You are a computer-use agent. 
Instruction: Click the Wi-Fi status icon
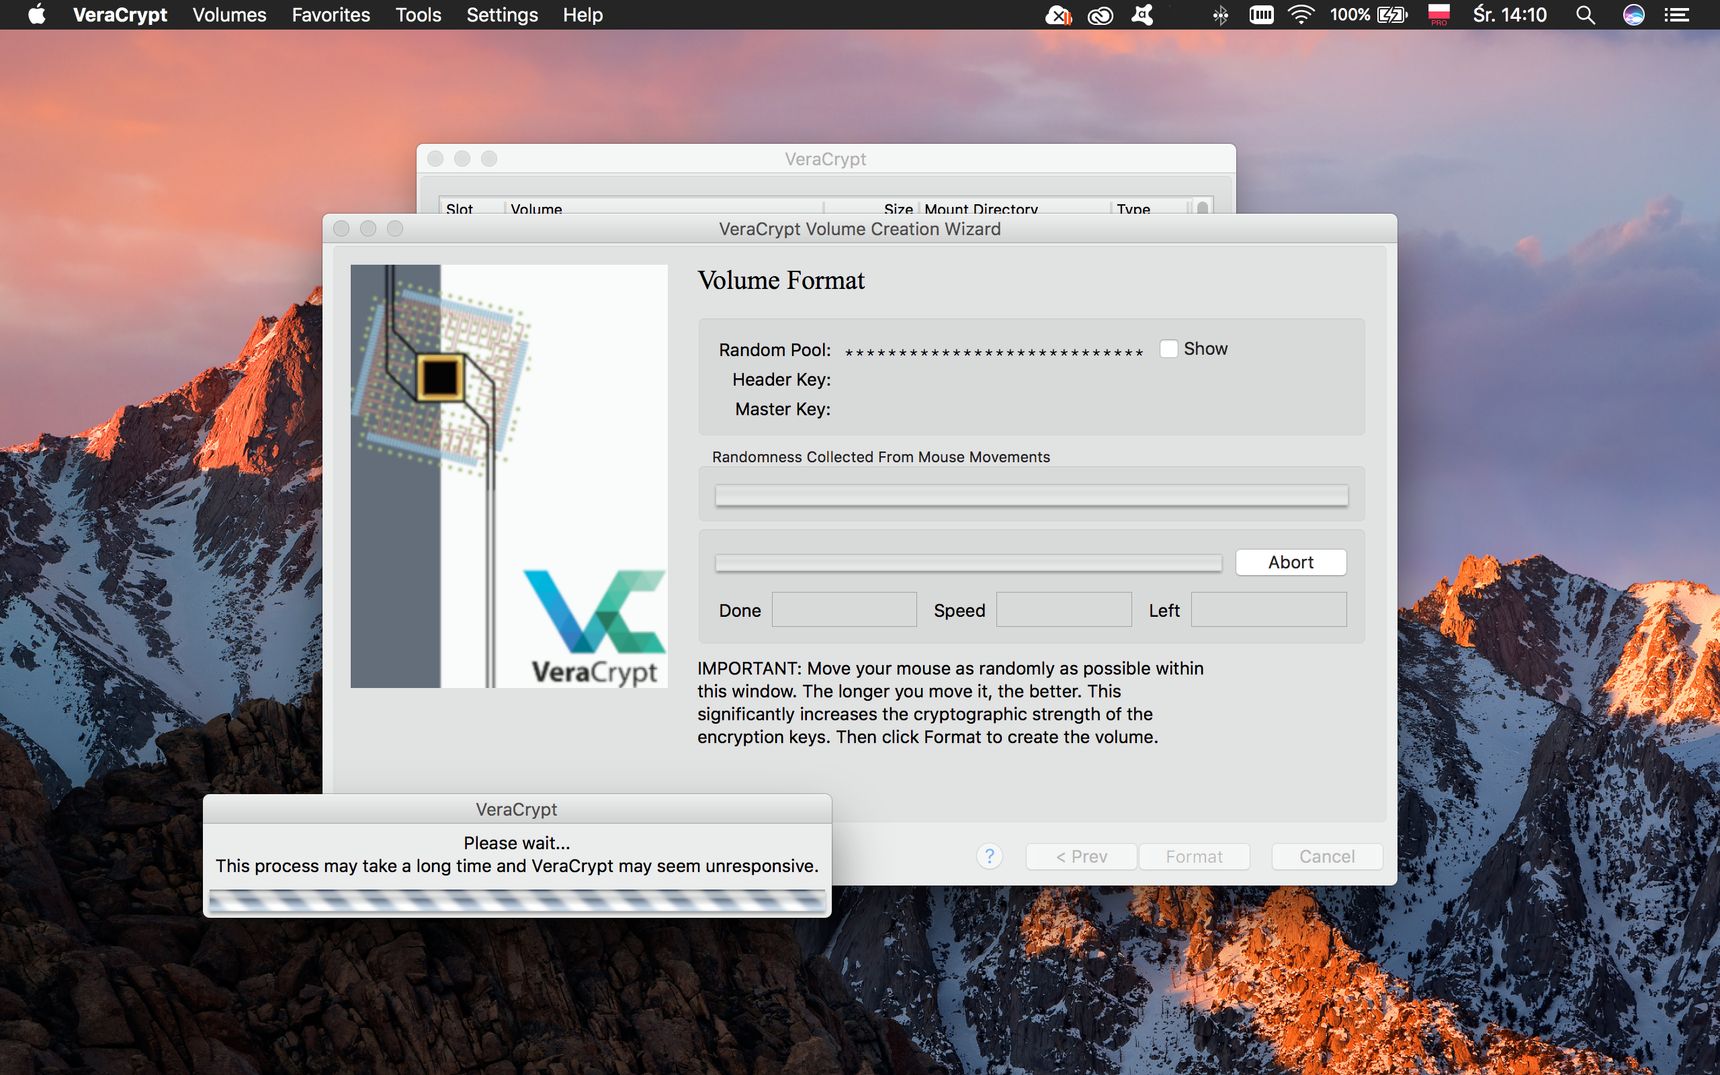coord(1301,15)
